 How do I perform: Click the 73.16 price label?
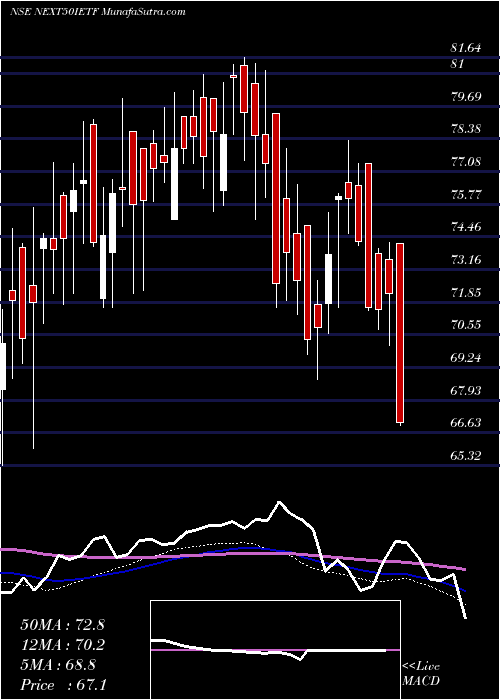[x=466, y=259]
